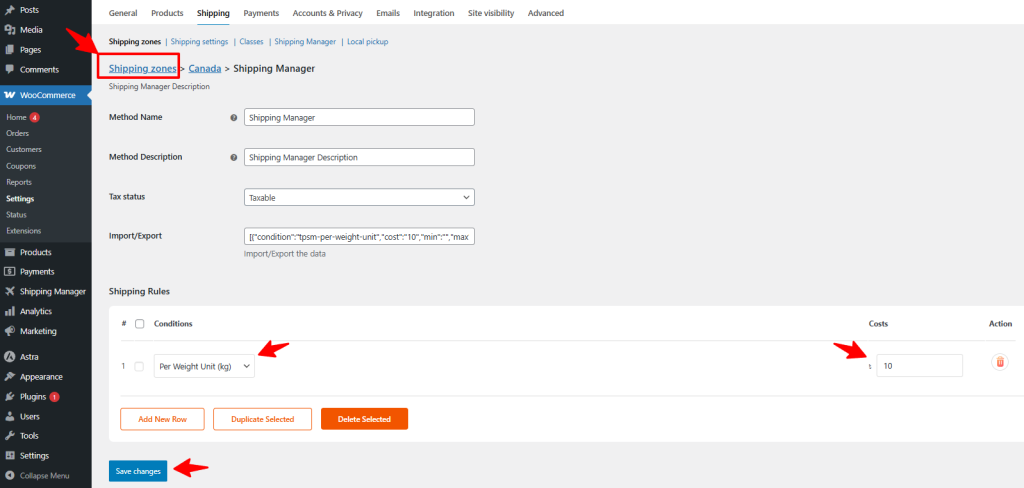Click the Method Name help tooltip icon
Image resolution: width=1024 pixels, height=488 pixels.
point(234,117)
